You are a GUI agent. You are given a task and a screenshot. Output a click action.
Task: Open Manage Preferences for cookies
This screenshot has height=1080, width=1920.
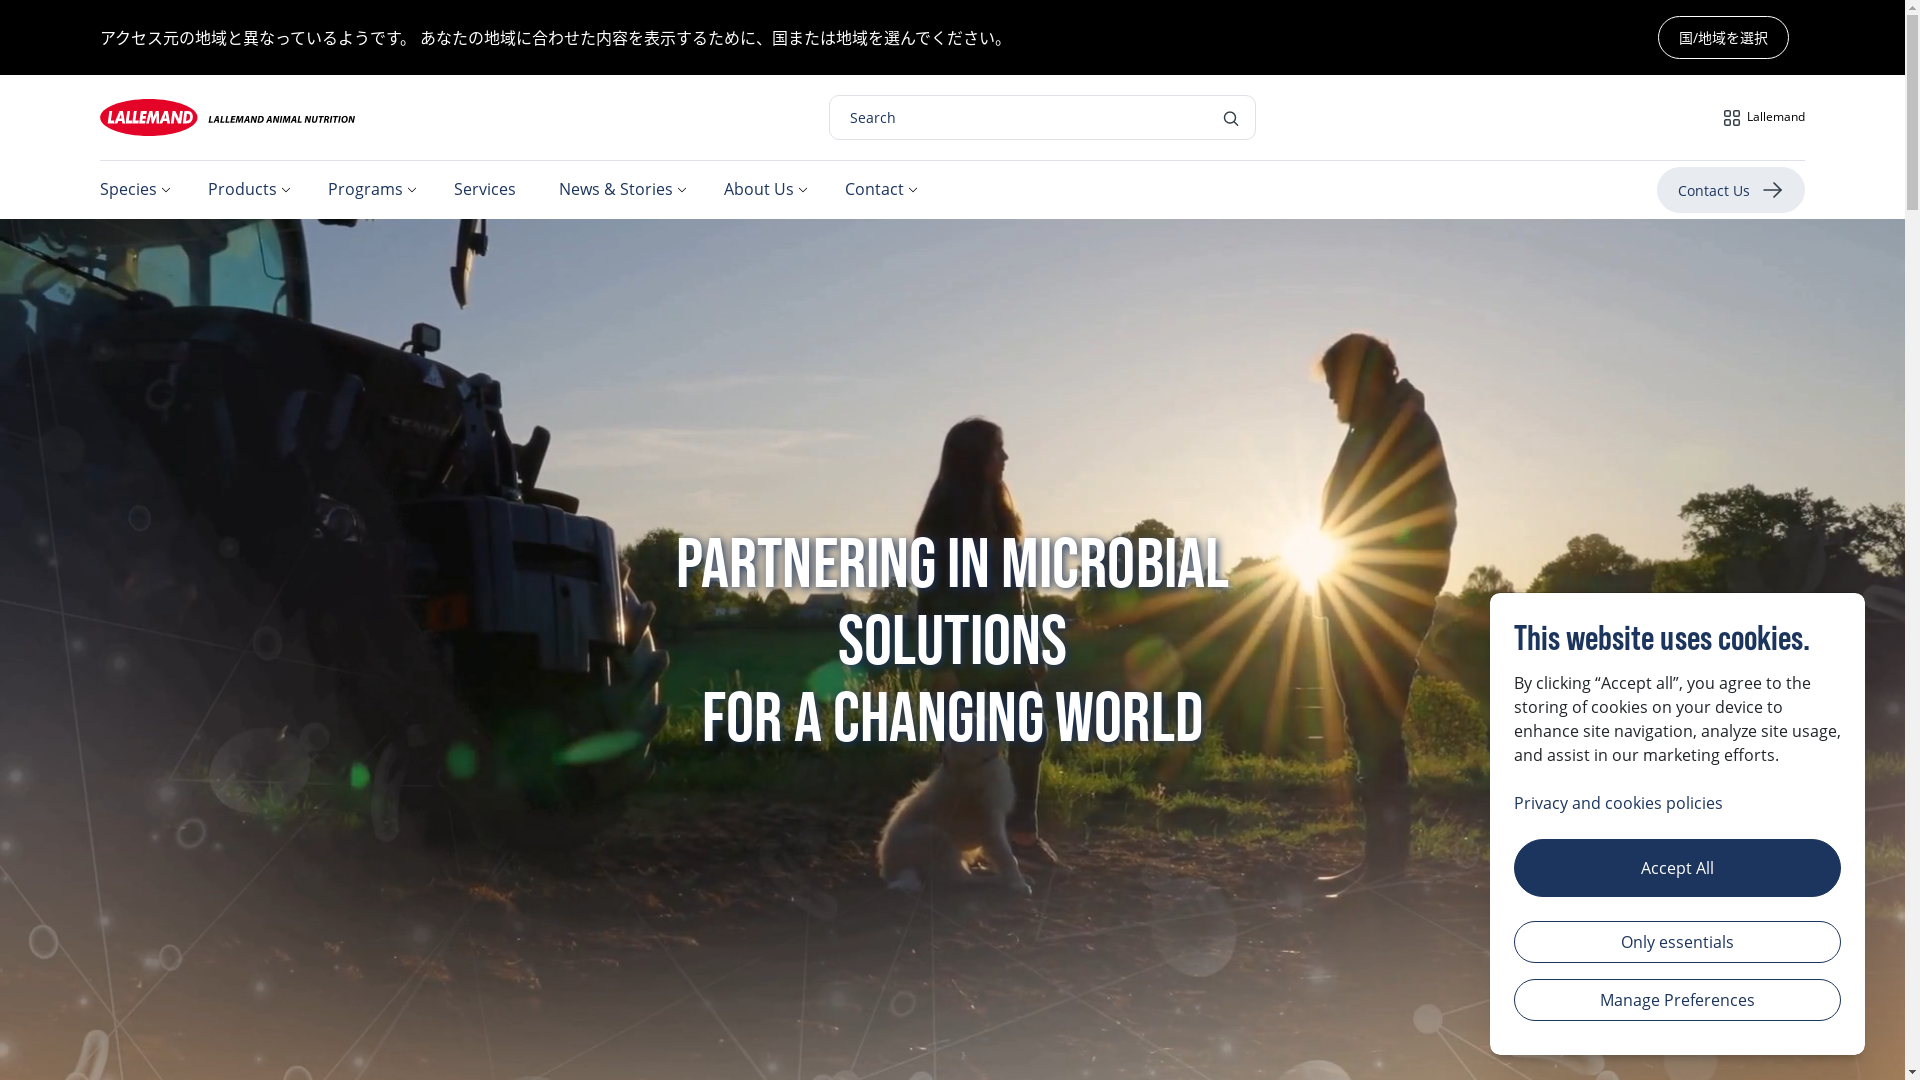(x=1676, y=1000)
